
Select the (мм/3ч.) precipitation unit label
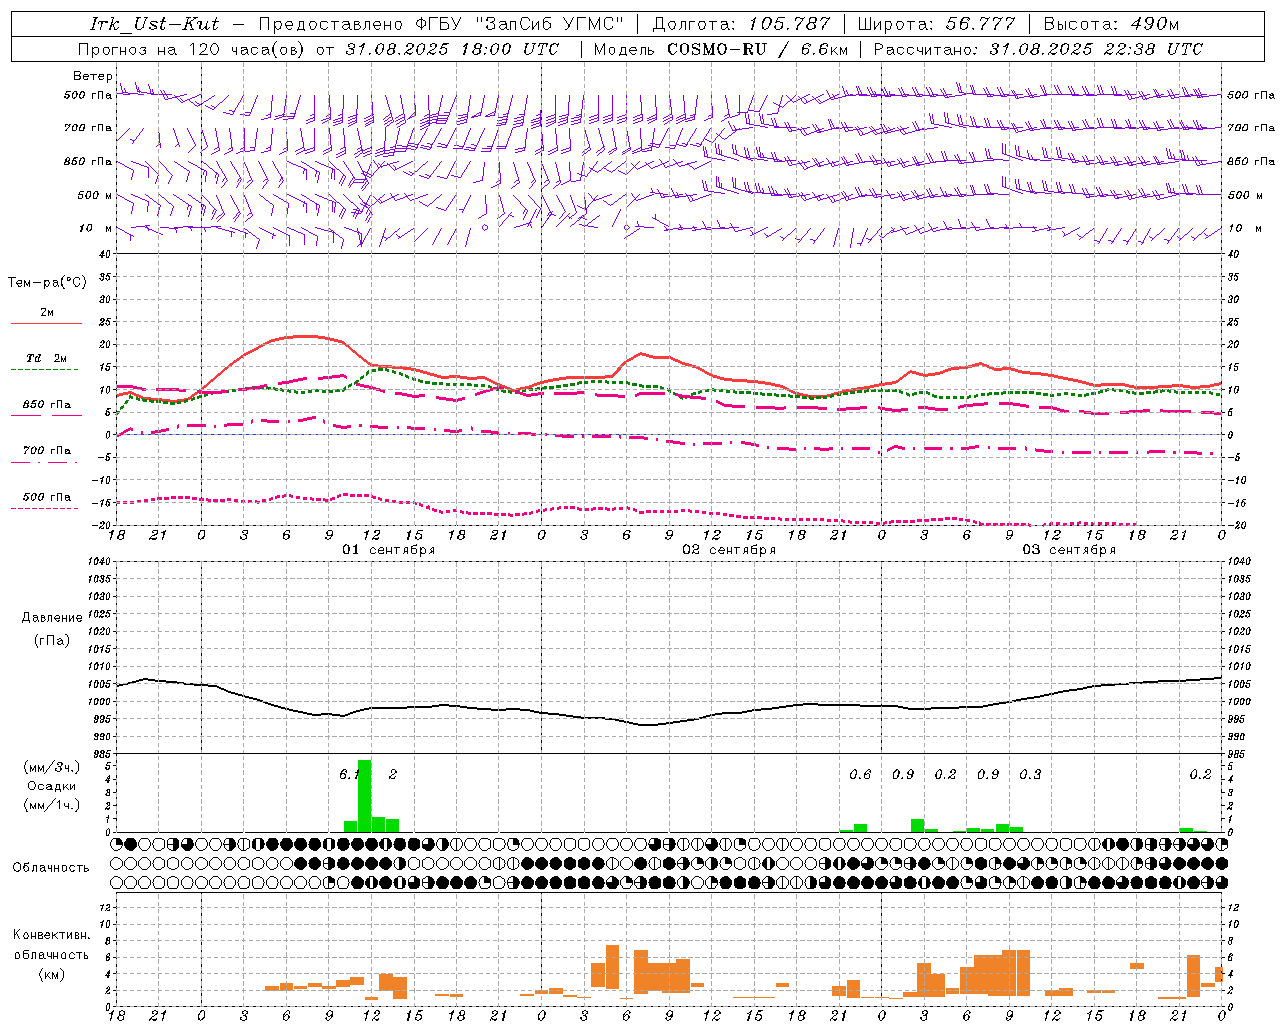point(52,767)
